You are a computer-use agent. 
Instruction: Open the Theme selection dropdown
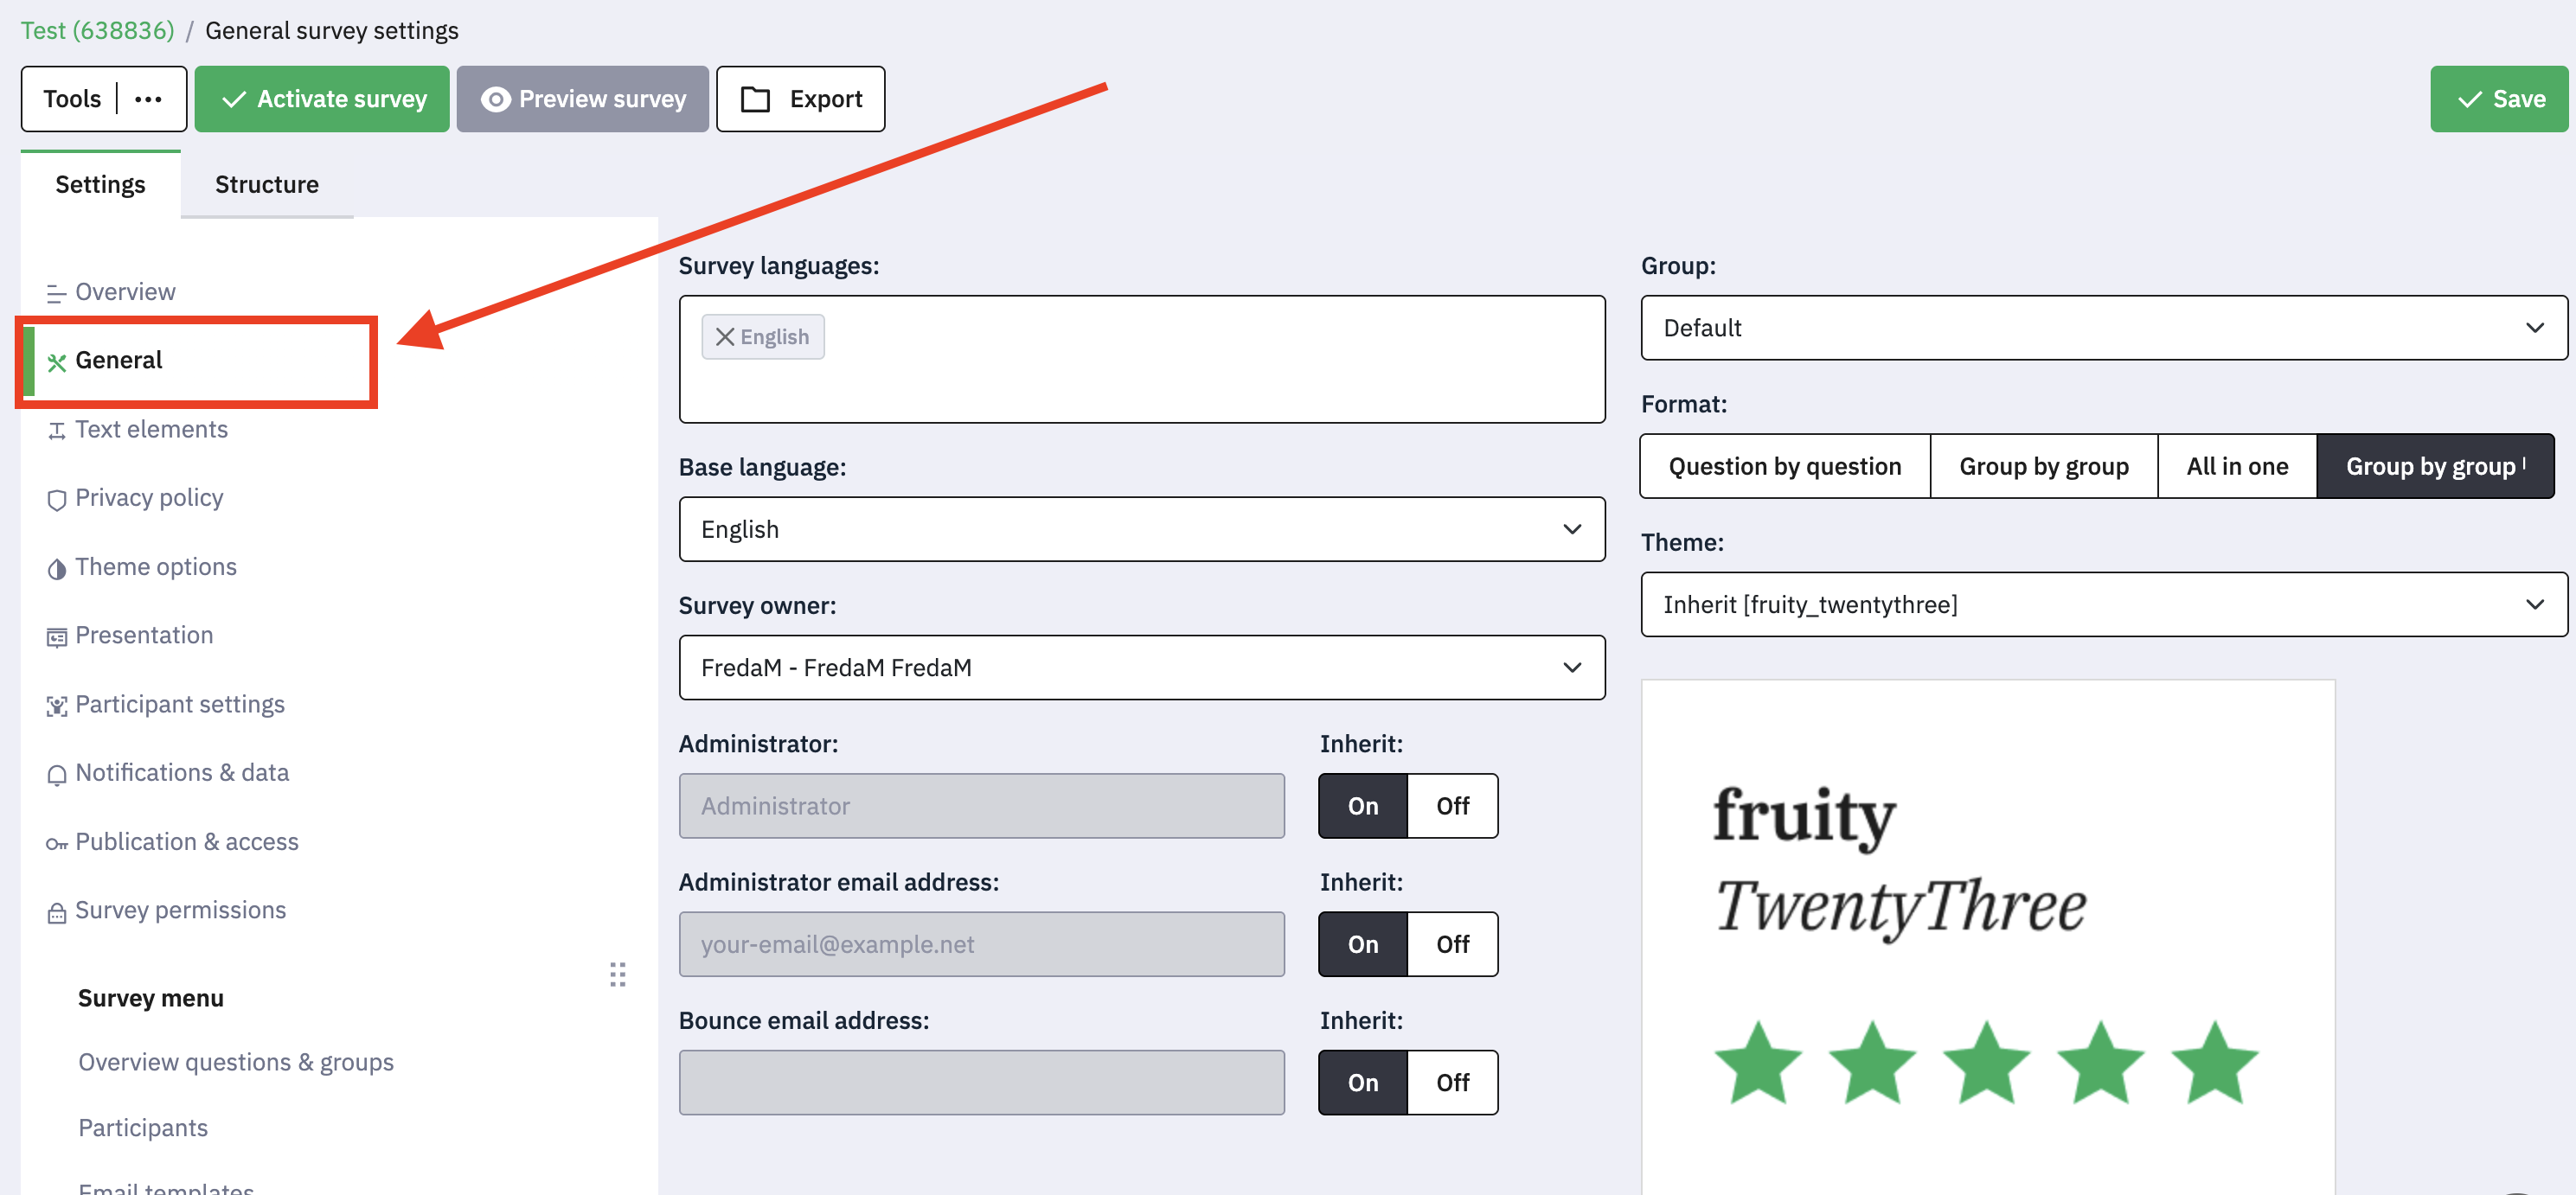[x=2104, y=604]
